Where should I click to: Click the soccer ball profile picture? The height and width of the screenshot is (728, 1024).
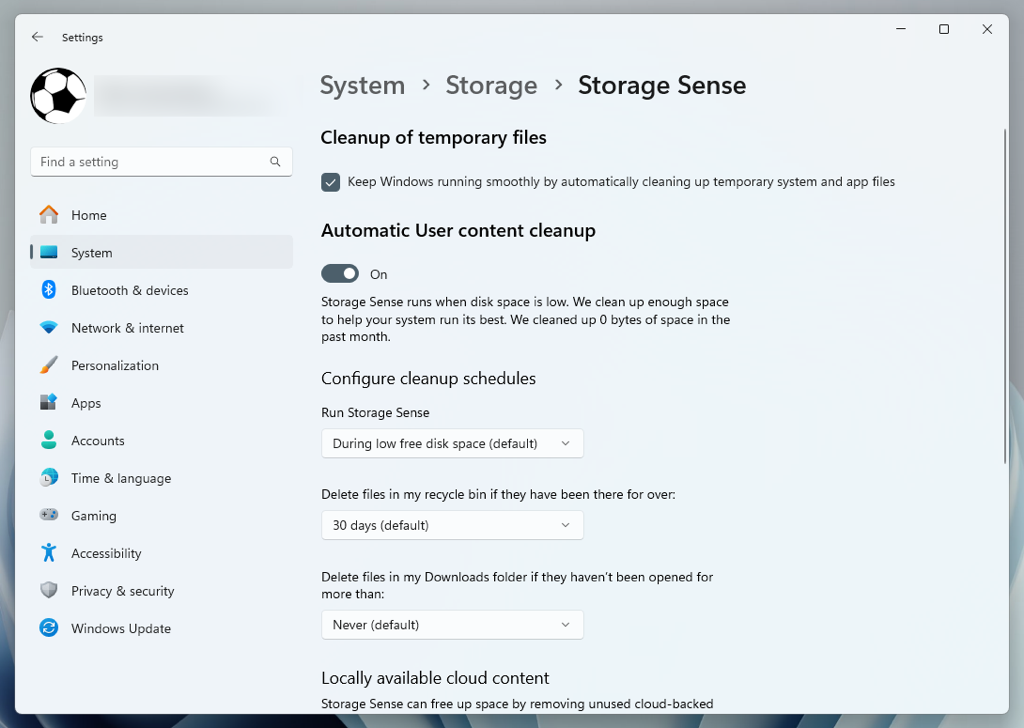coord(58,96)
